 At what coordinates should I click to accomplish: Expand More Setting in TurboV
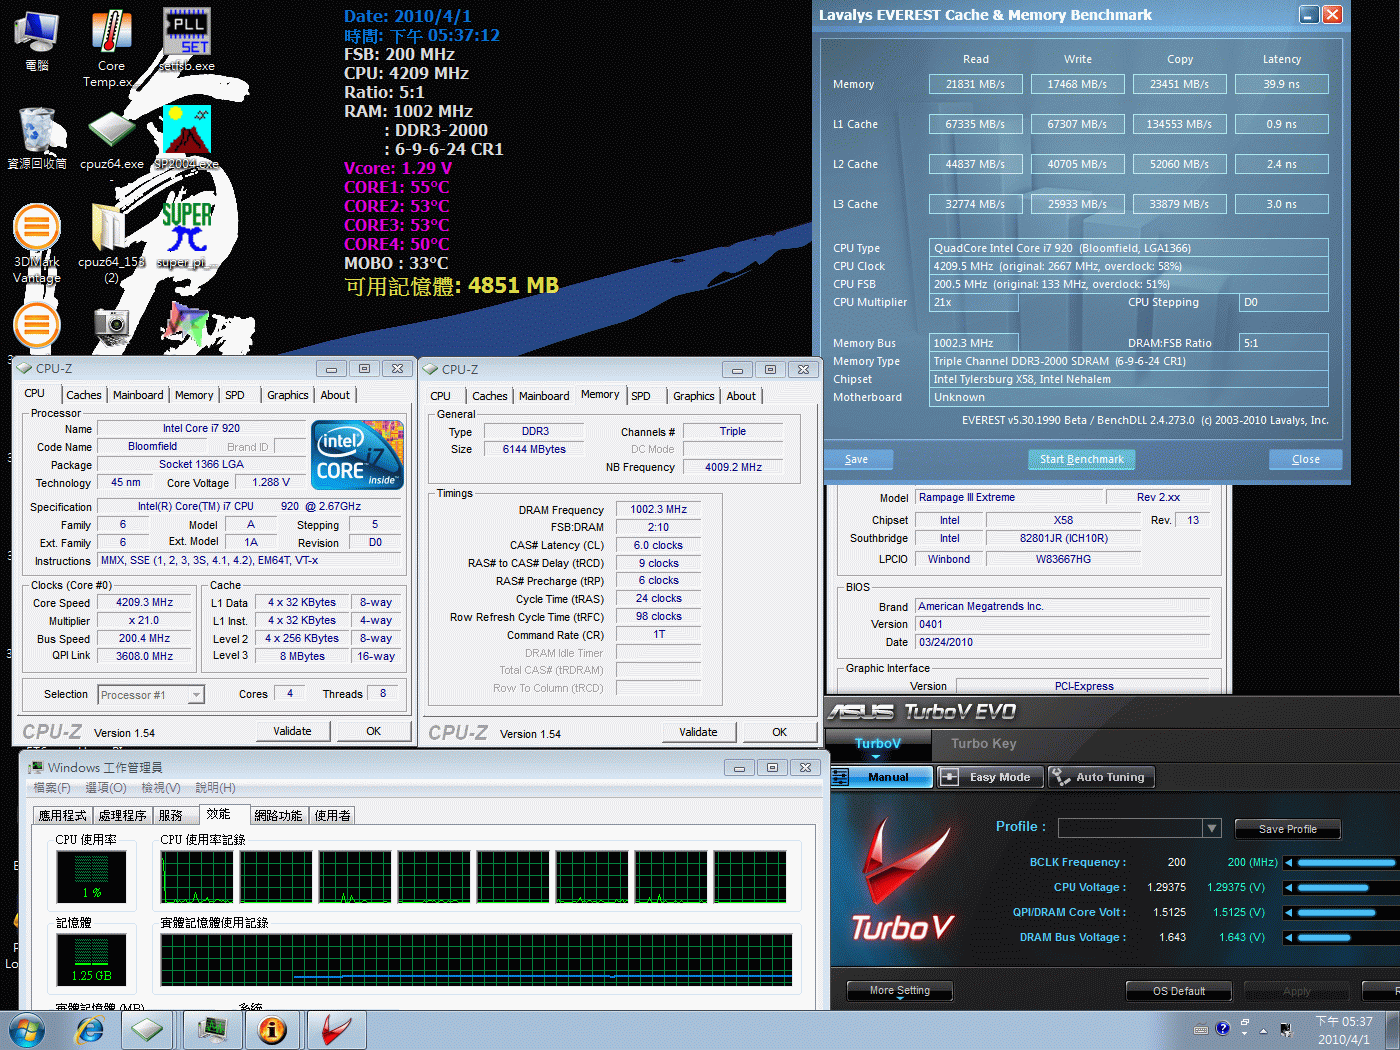pyautogui.click(x=899, y=991)
